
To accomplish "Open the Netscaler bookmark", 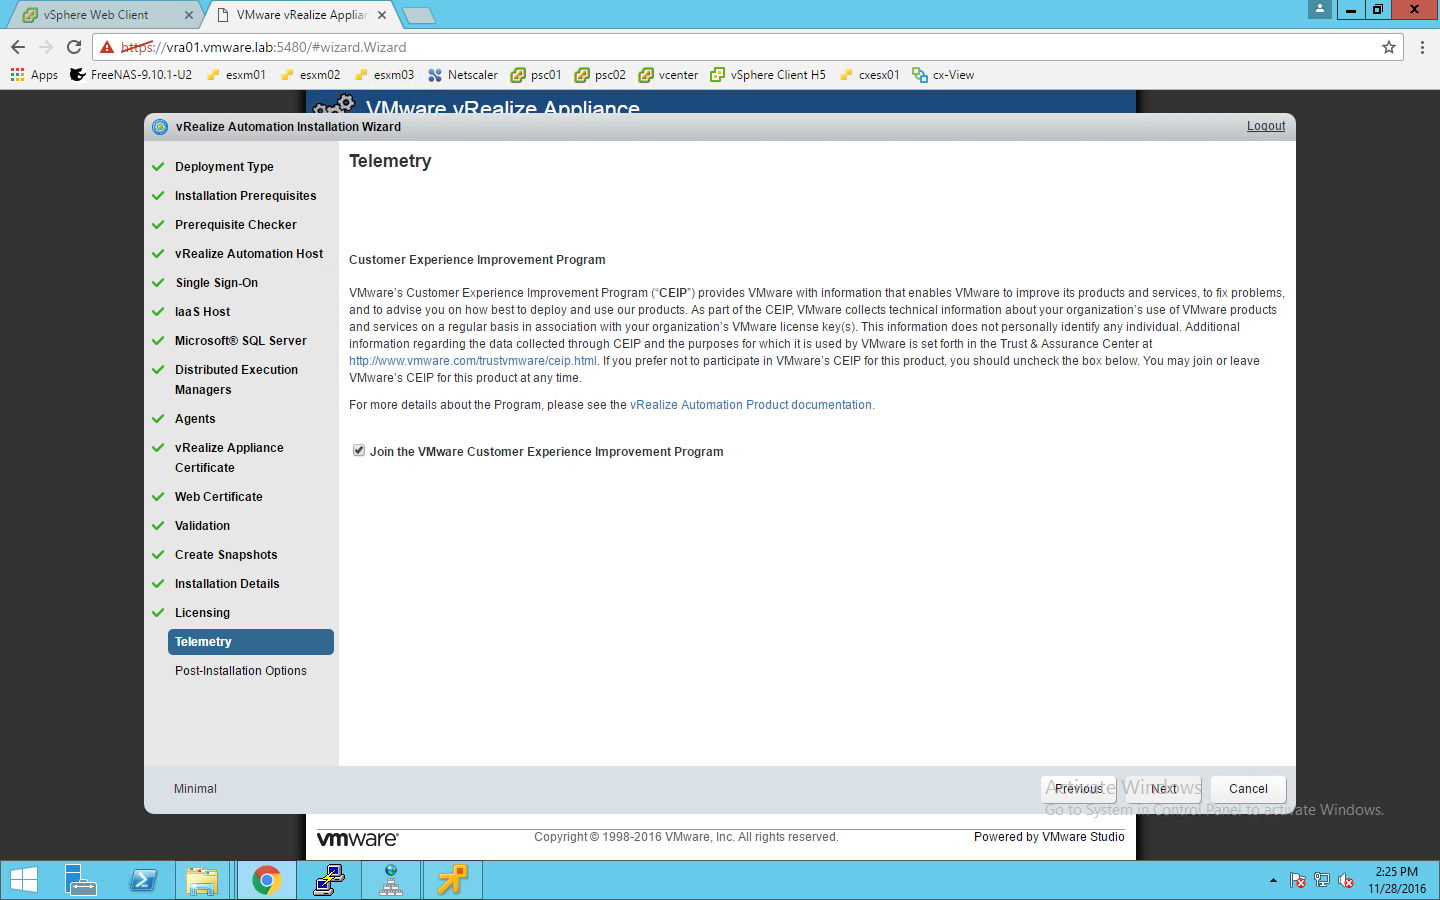I will click(x=462, y=75).
